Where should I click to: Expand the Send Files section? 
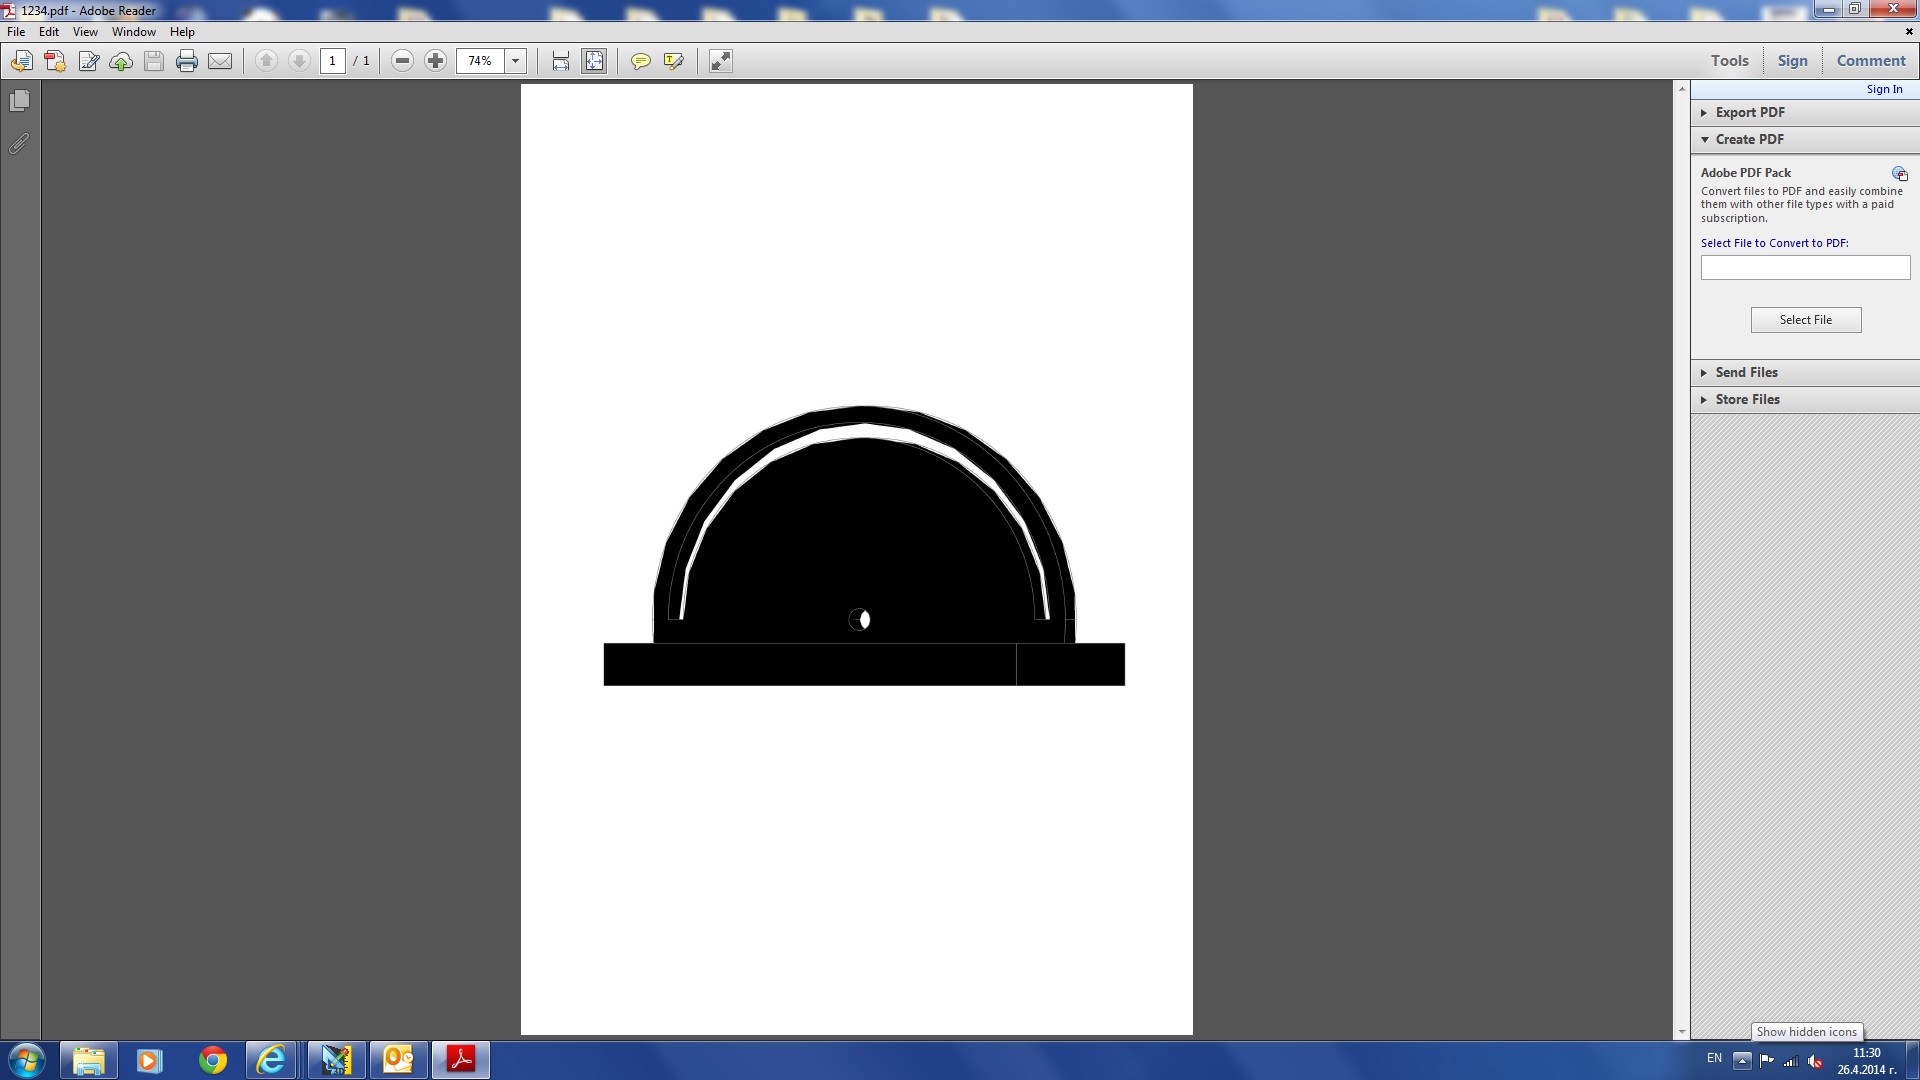(x=1746, y=372)
